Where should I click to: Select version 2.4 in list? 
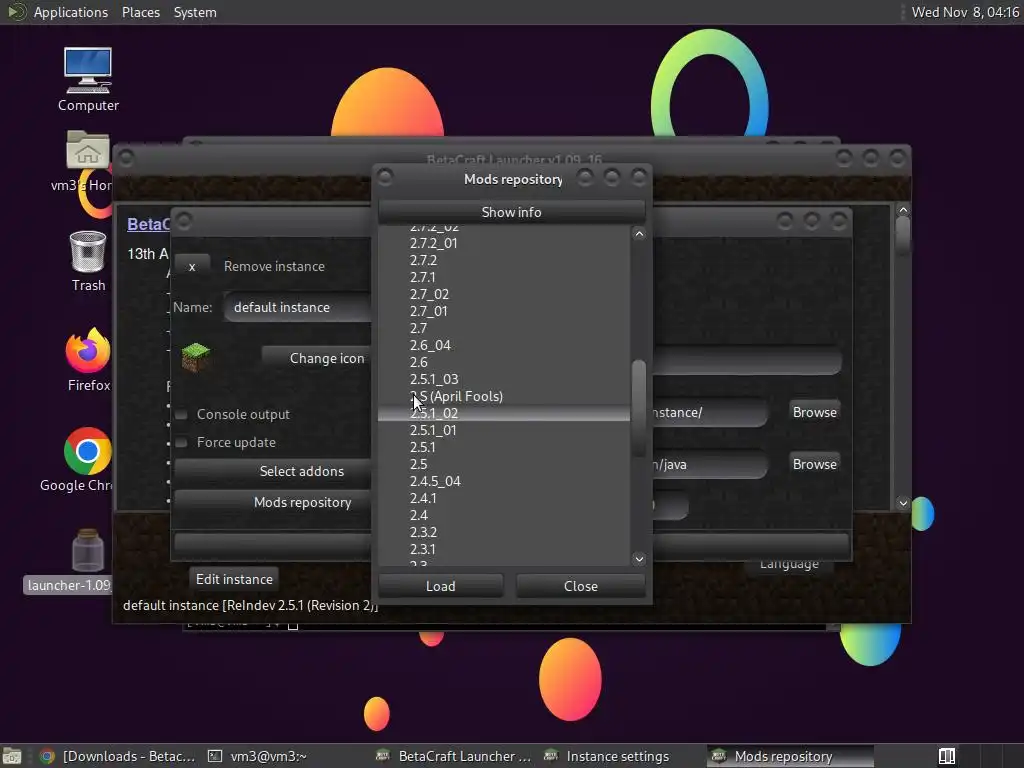(504, 515)
